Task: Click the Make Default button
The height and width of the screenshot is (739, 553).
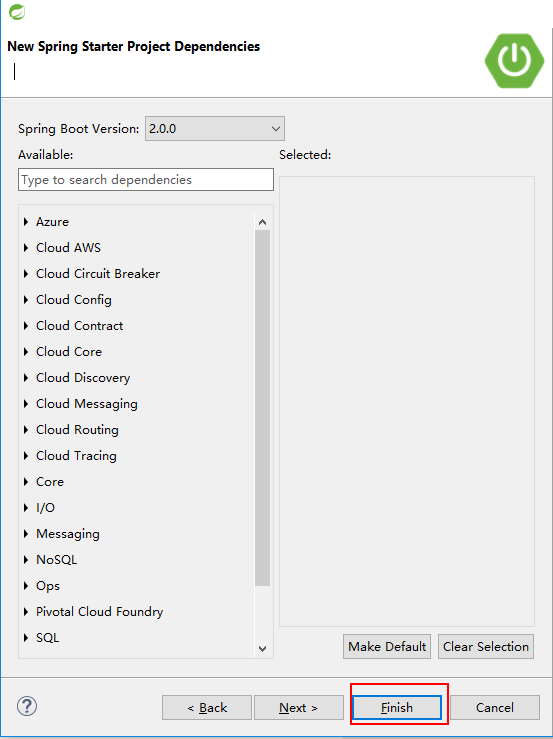Action: click(x=387, y=647)
